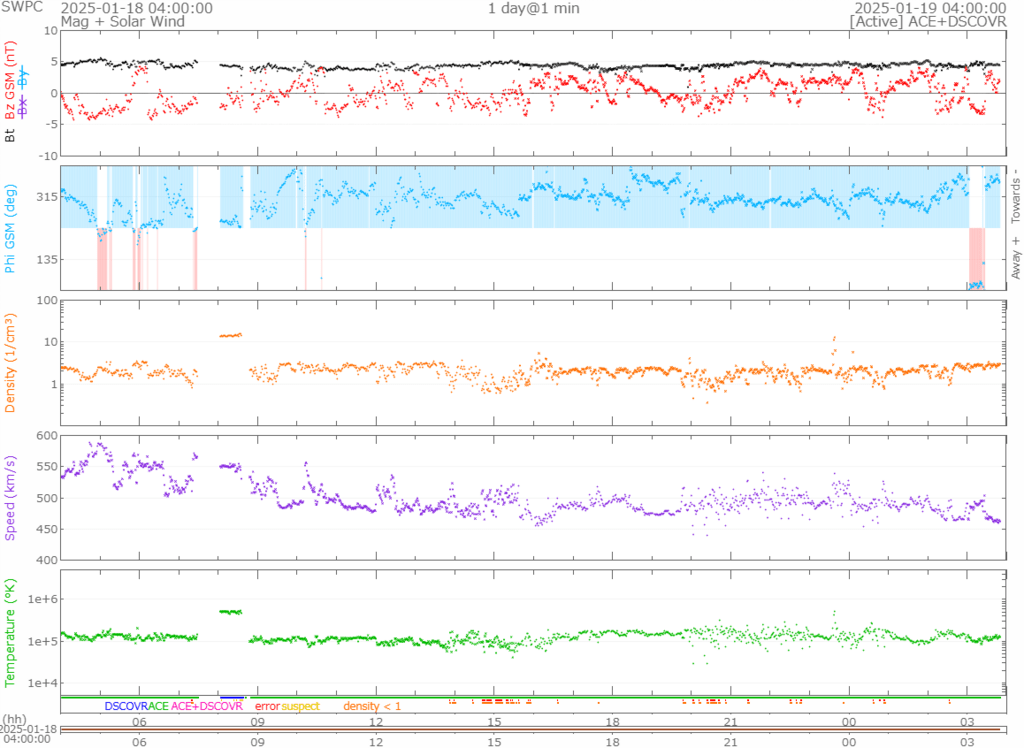Click the Phi GSM (deg) axis label
The width and height of the screenshot is (1024, 748).
click(13, 228)
